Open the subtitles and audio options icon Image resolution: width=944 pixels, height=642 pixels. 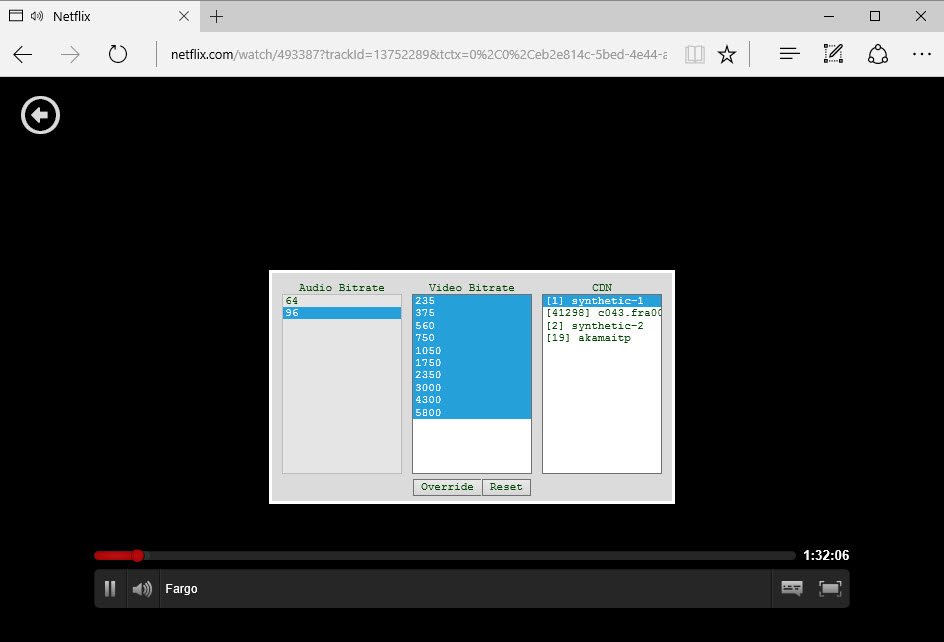[x=791, y=589]
